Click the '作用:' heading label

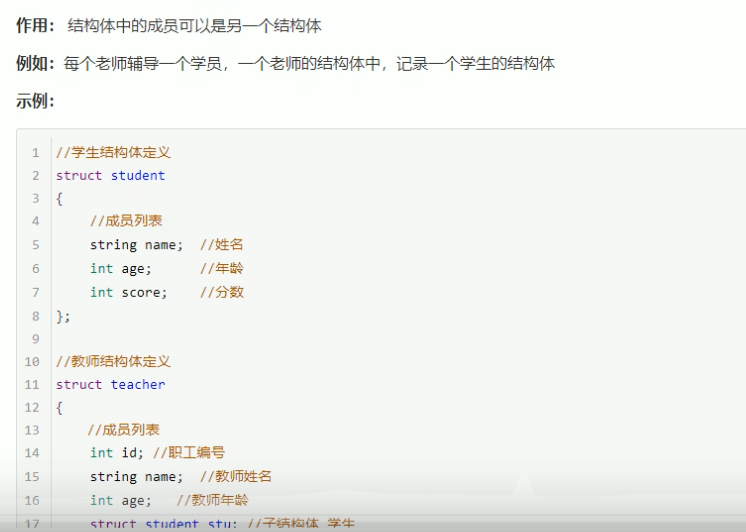click(35, 25)
